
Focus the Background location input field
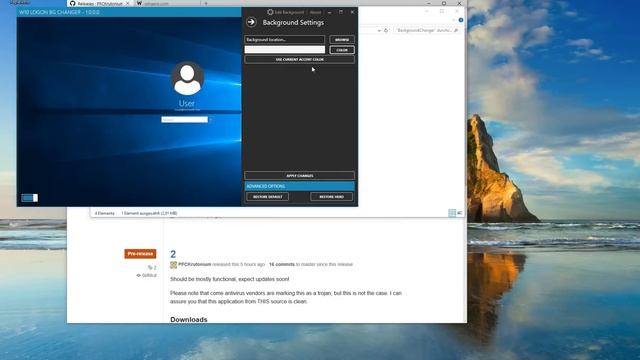pos(284,40)
